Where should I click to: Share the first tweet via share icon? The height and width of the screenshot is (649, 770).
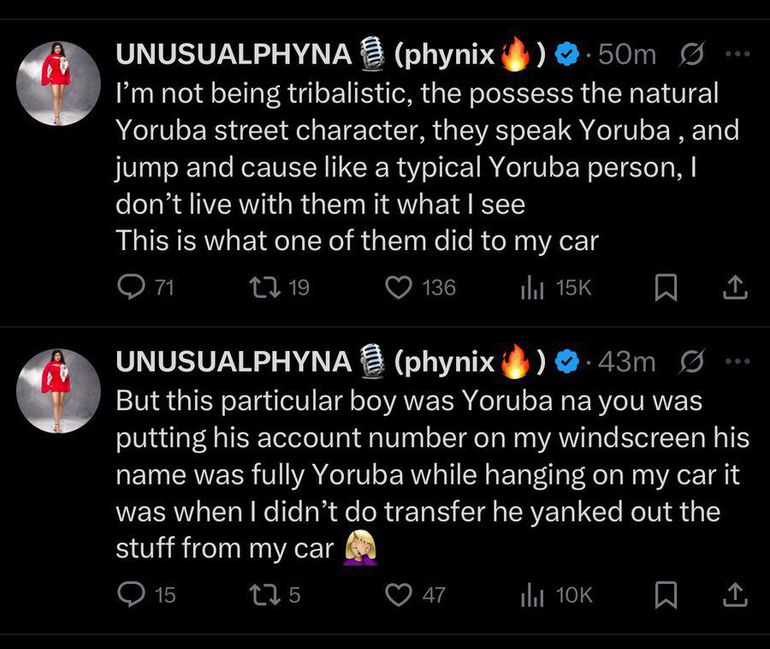(x=734, y=288)
